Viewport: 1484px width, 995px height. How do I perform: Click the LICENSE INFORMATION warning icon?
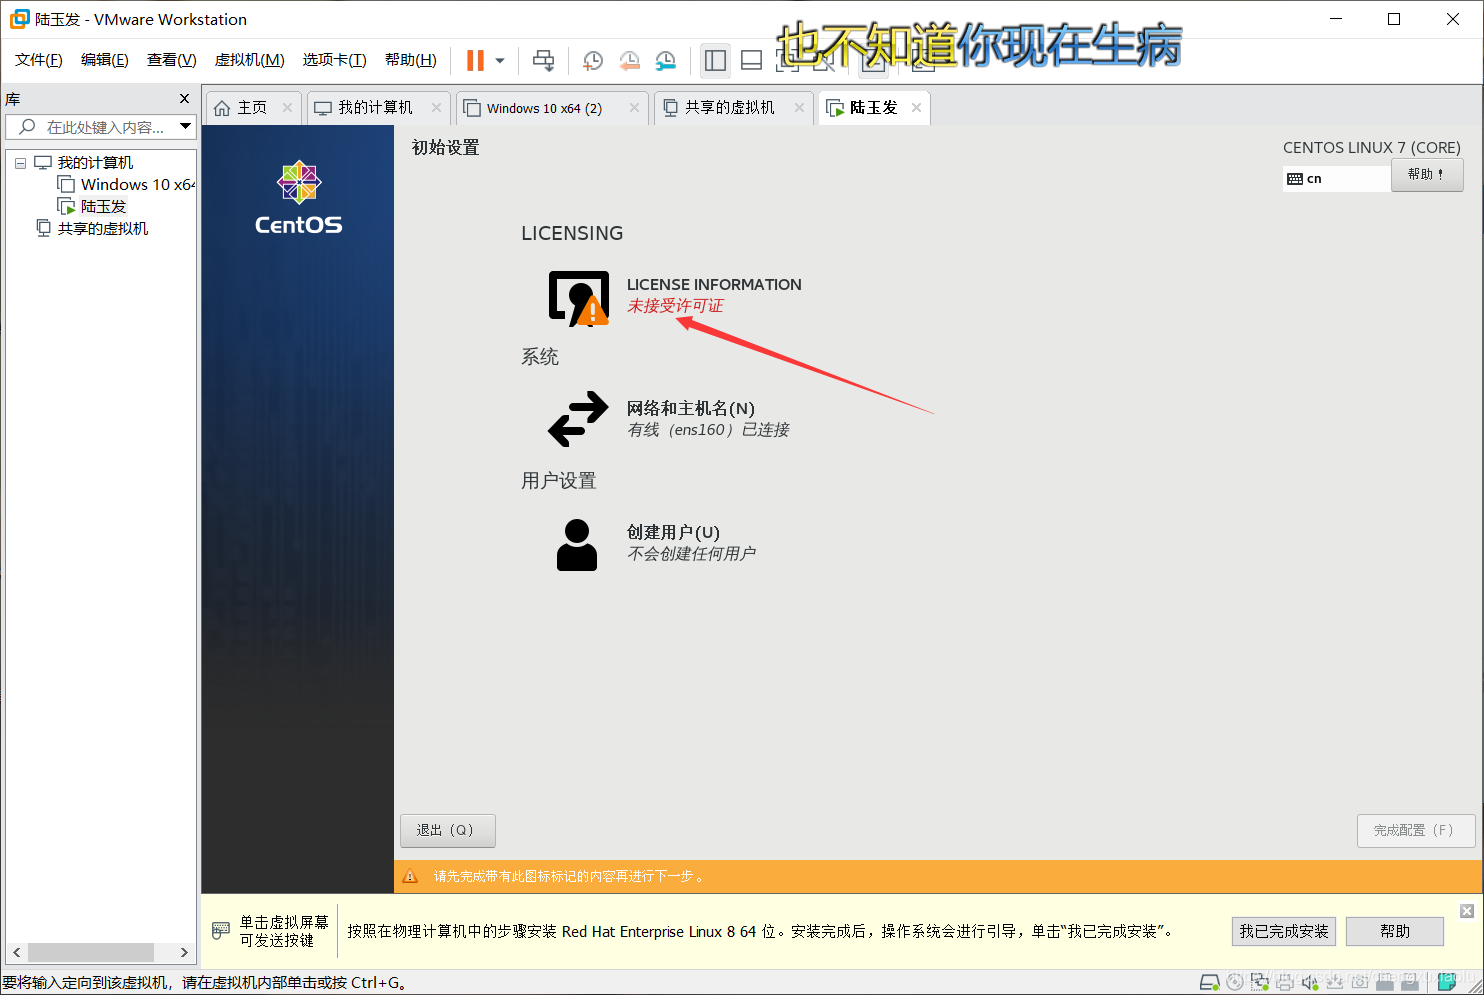coord(579,298)
